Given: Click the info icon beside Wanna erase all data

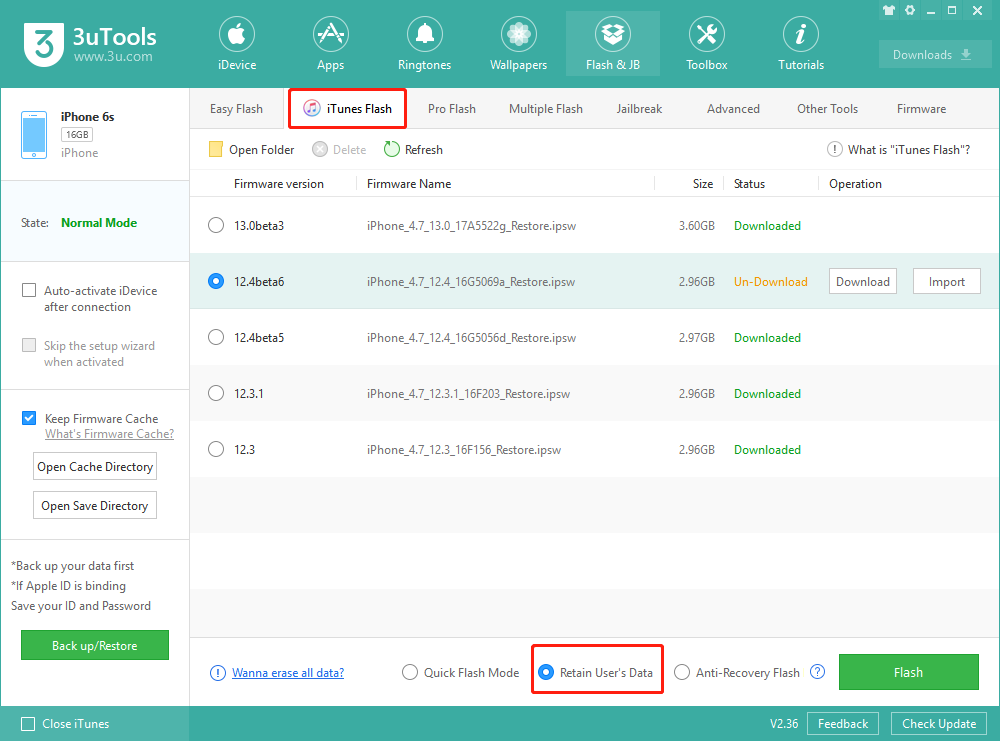Looking at the screenshot, I should pos(217,673).
